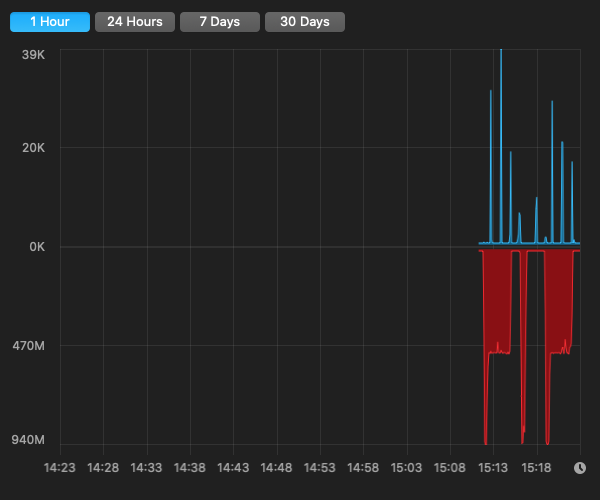Click the 14:58 time label
This screenshot has height=500, width=600.
click(x=363, y=467)
